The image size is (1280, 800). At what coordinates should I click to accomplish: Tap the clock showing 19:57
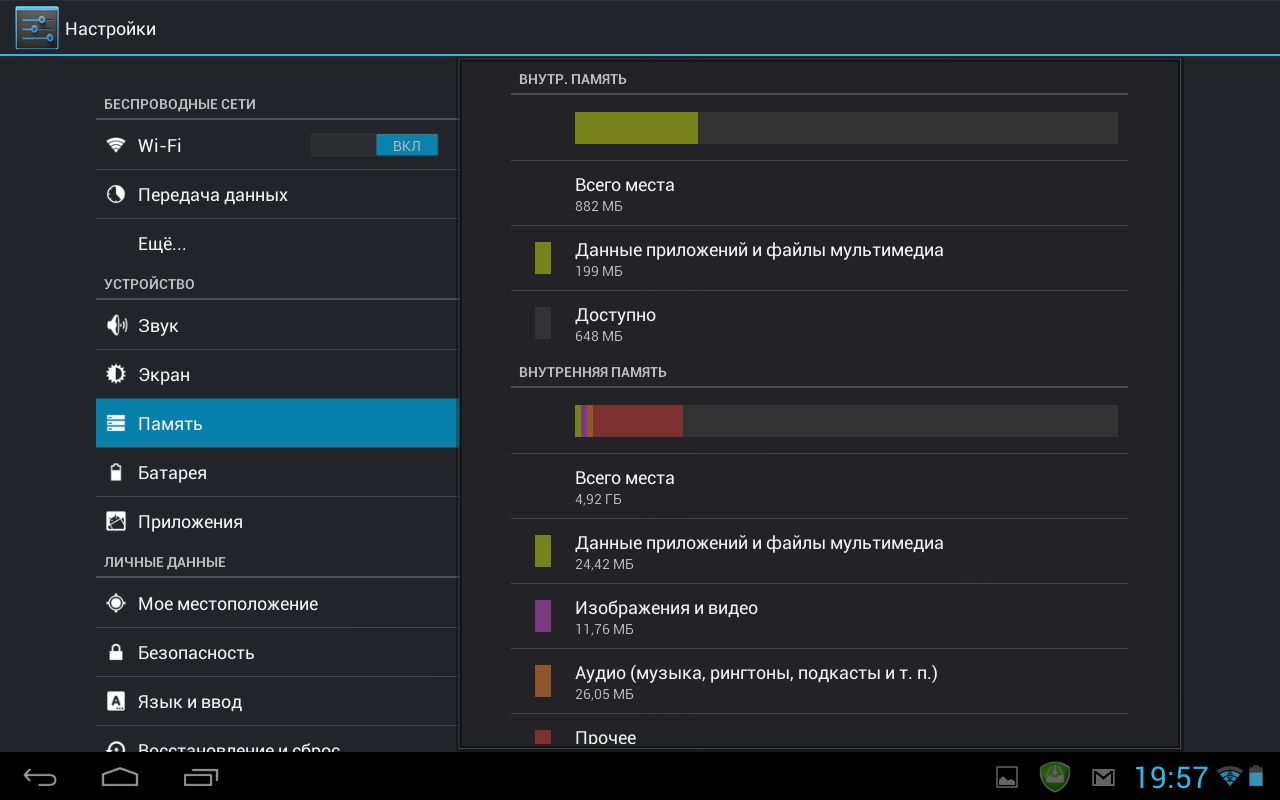point(1171,777)
